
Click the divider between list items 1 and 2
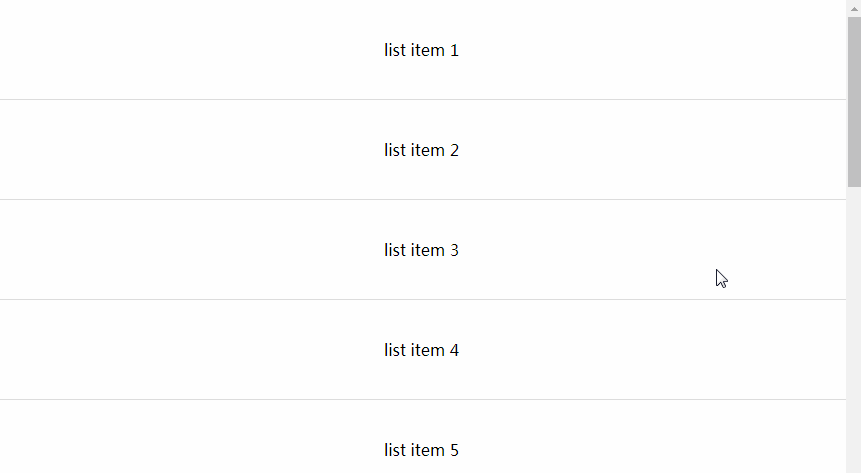(x=421, y=100)
